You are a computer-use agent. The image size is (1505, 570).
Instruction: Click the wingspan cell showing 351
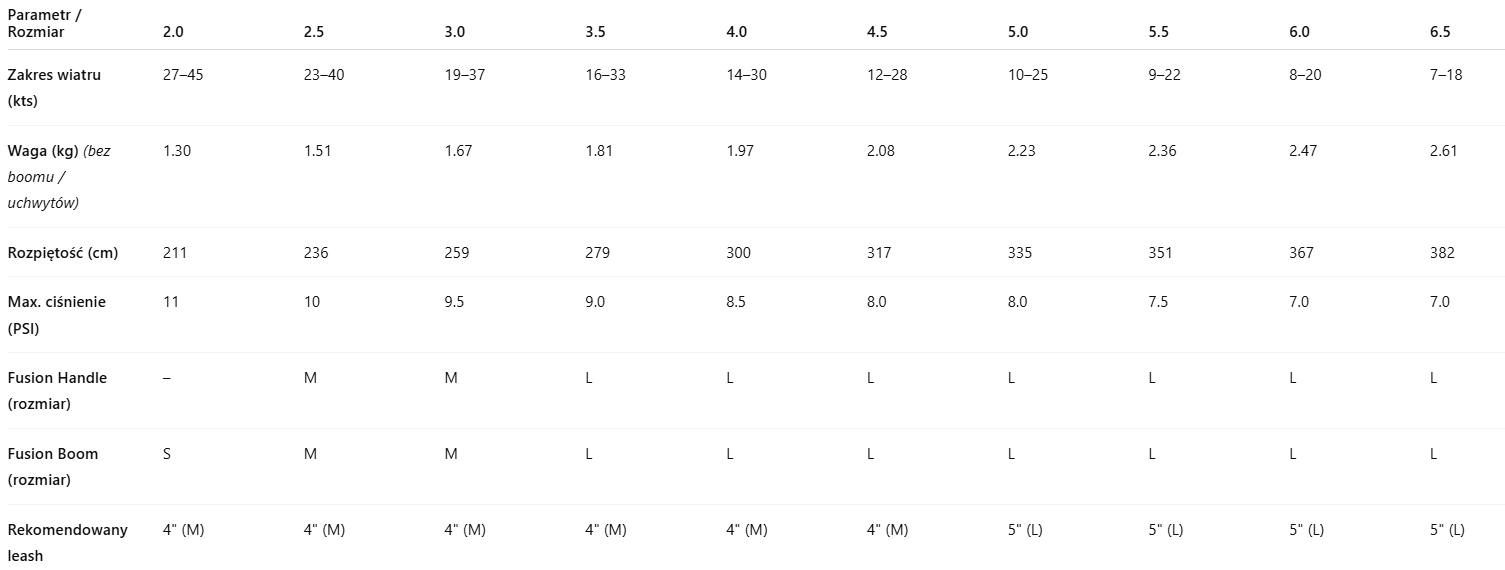(x=1161, y=253)
